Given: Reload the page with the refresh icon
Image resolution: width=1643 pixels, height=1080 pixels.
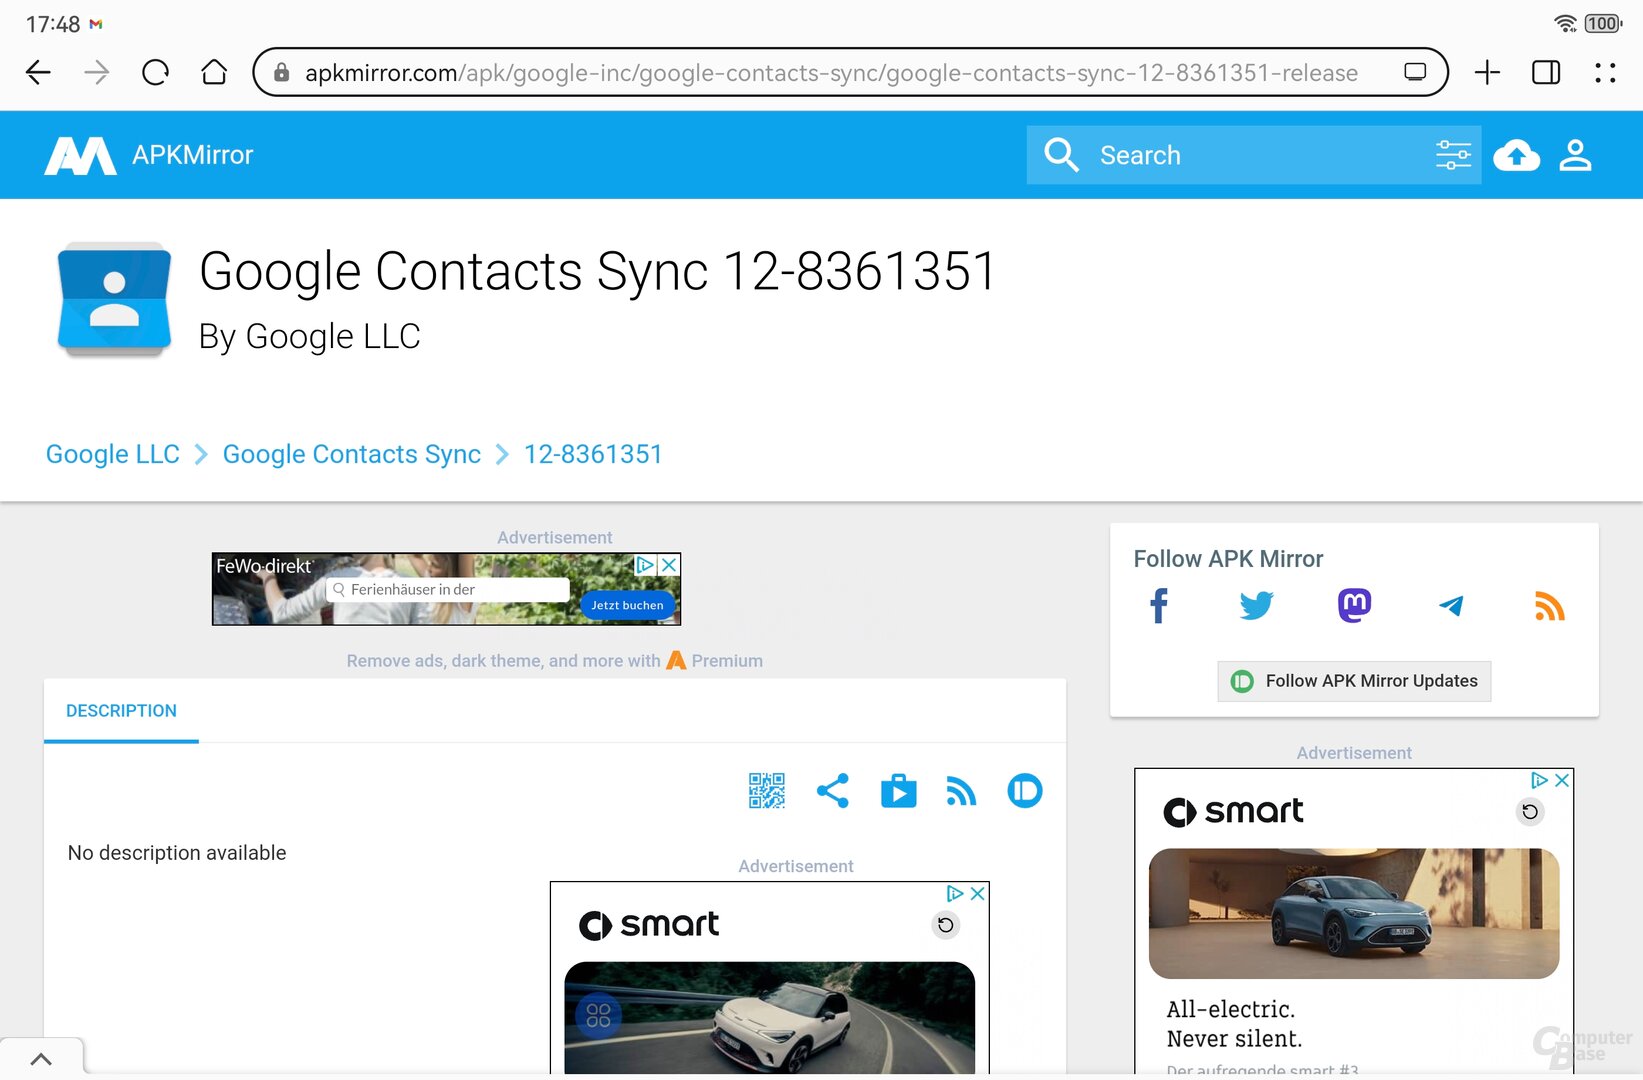Looking at the screenshot, I should pyautogui.click(x=155, y=72).
